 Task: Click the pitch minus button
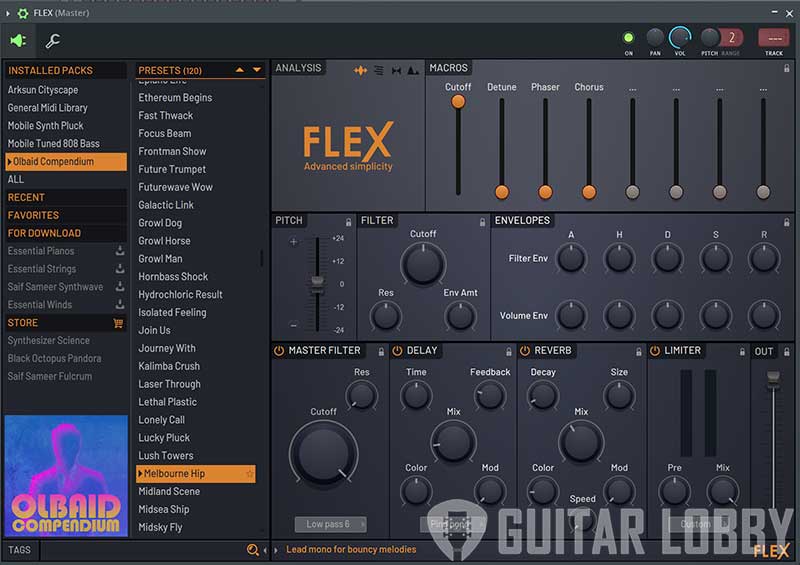[293, 325]
